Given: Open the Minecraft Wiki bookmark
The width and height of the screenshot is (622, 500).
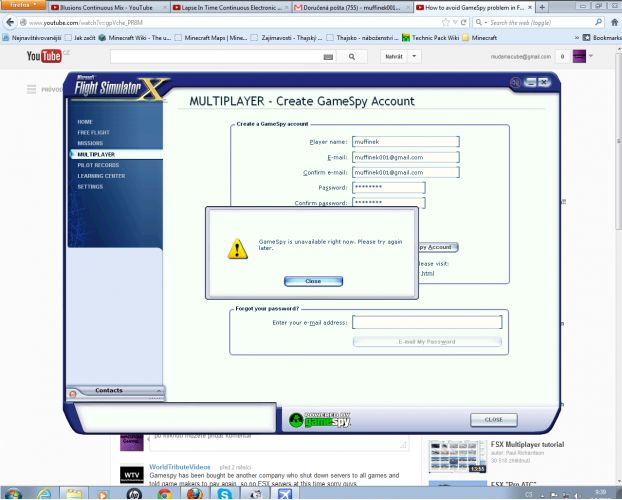Looking at the screenshot, I should click(x=135, y=38).
